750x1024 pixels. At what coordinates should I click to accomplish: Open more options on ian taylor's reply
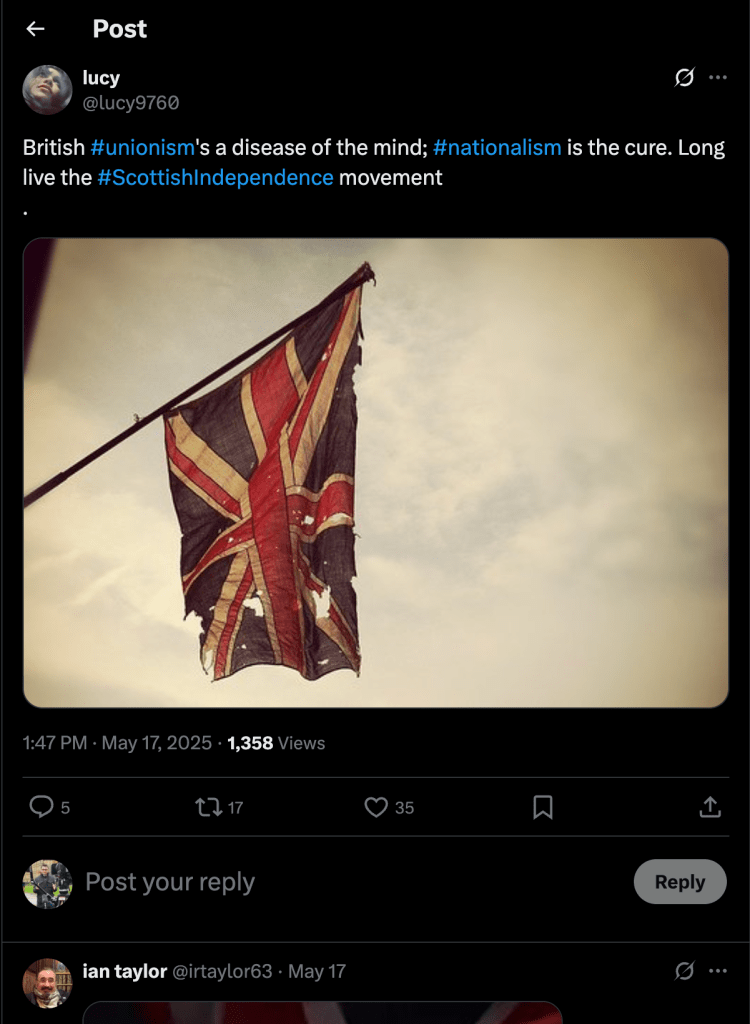pyautogui.click(x=717, y=971)
